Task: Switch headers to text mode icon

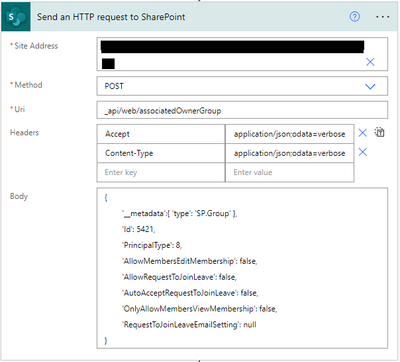Action: (x=379, y=132)
